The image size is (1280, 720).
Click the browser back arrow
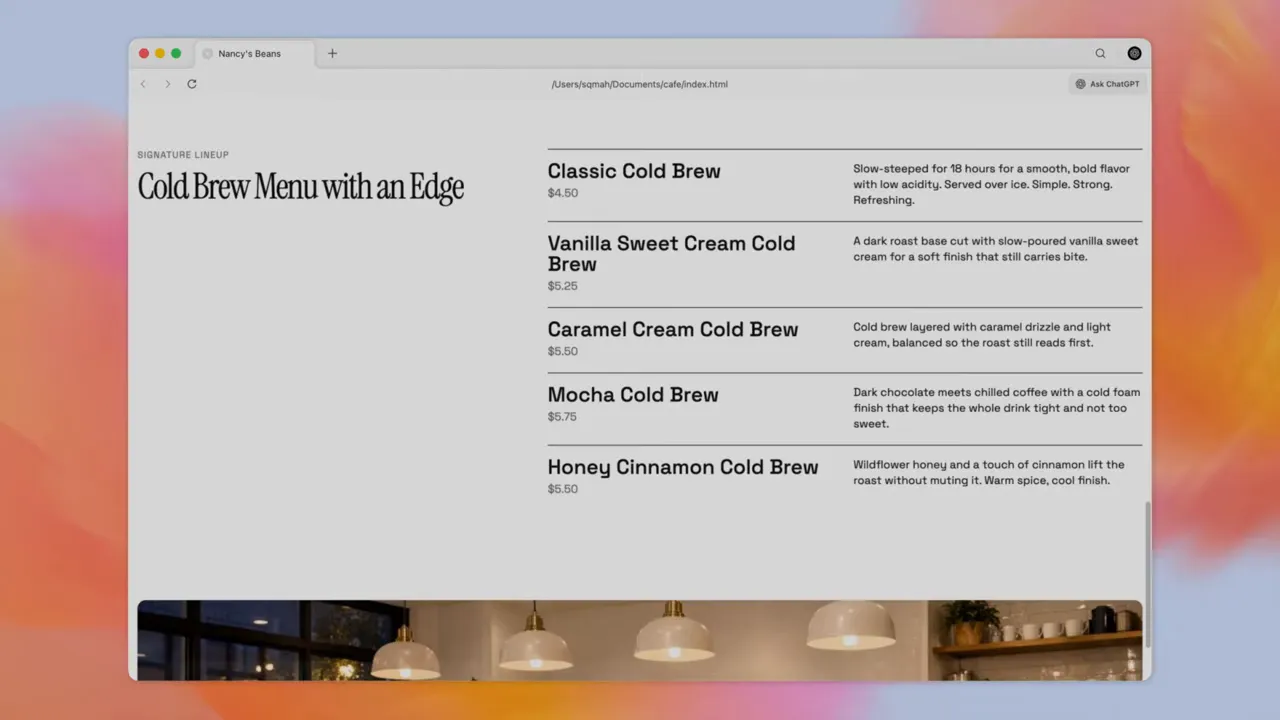coord(143,84)
